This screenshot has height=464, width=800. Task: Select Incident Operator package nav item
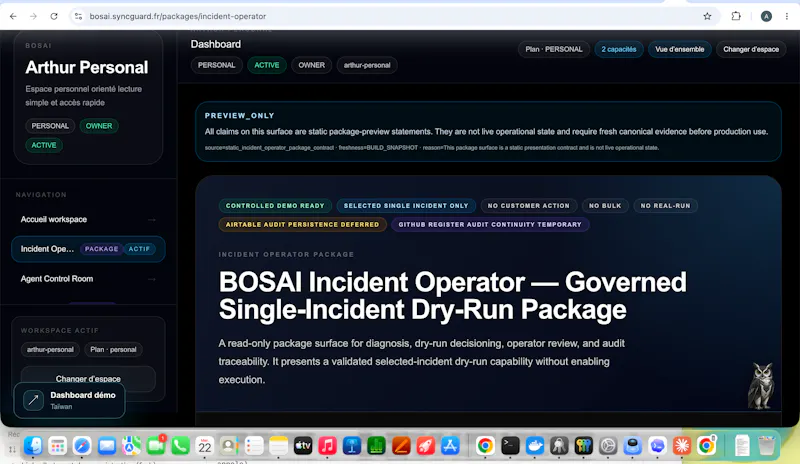point(88,249)
